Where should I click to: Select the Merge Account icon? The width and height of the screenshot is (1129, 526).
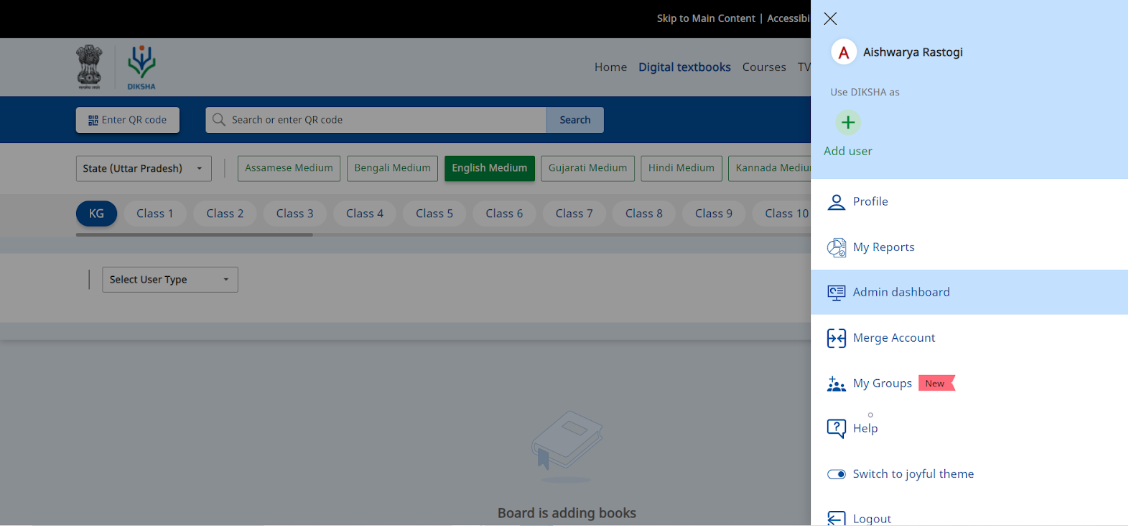(x=836, y=338)
